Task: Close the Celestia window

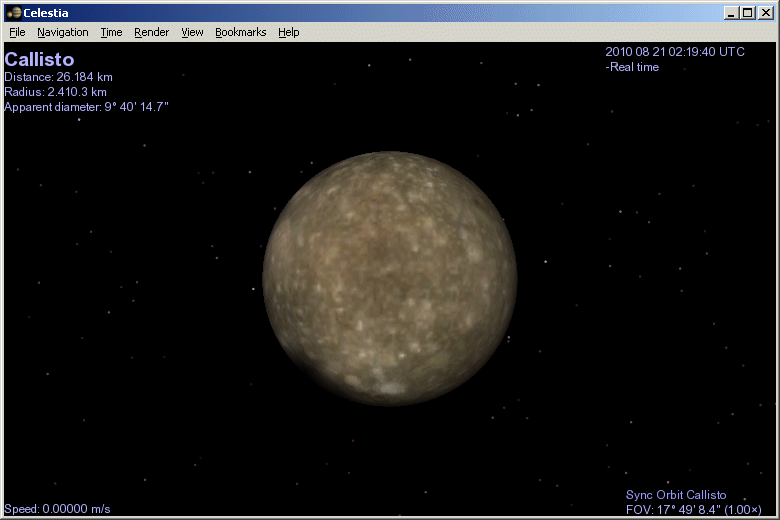Action: [765, 12]
